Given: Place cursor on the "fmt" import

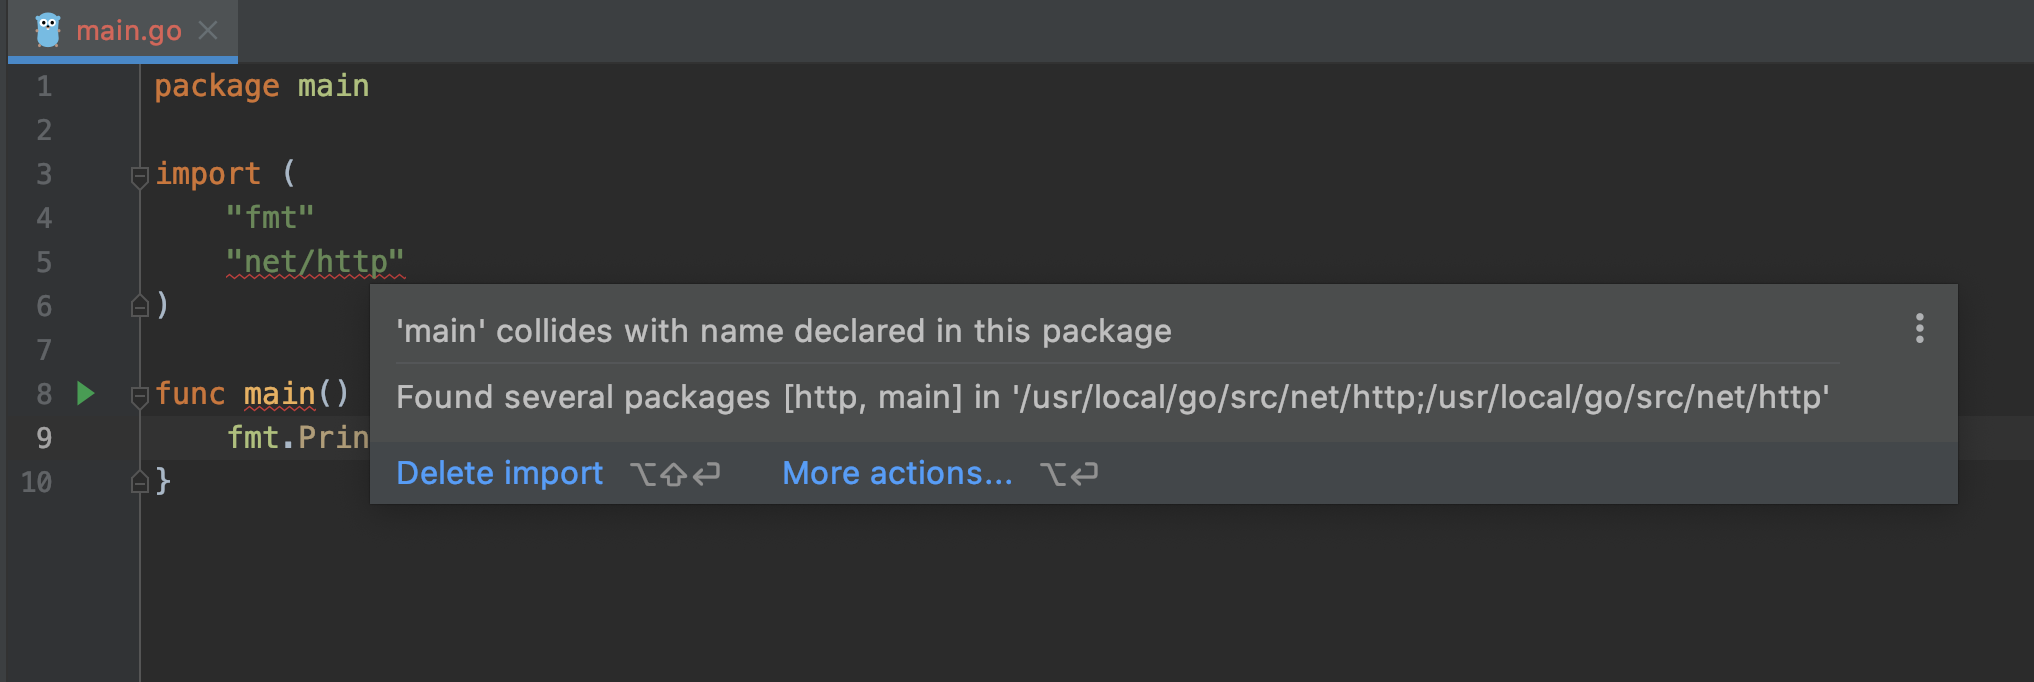Looking at the screenshot, I should (270, 217).
